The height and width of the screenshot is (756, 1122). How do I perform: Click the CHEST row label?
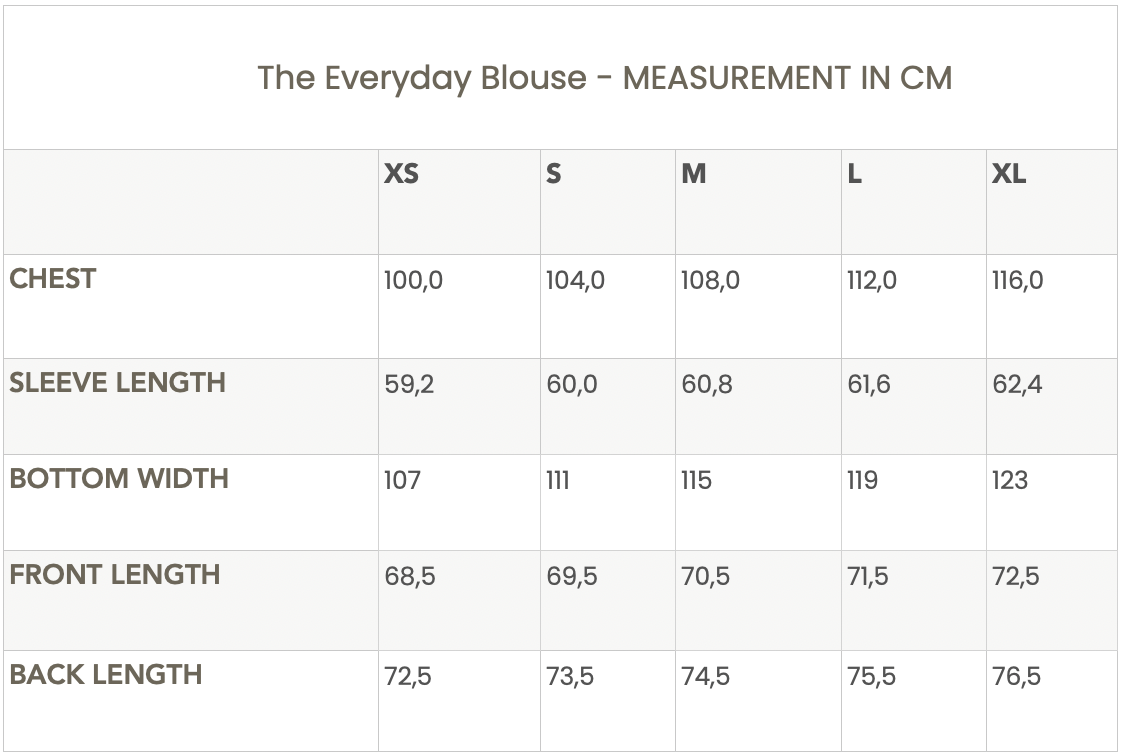(53, 279)
